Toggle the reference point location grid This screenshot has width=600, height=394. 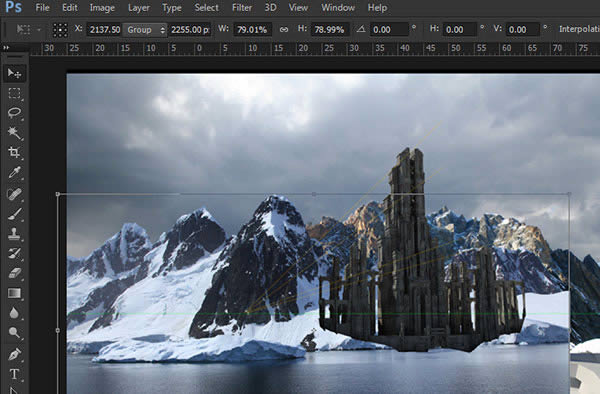60,29
